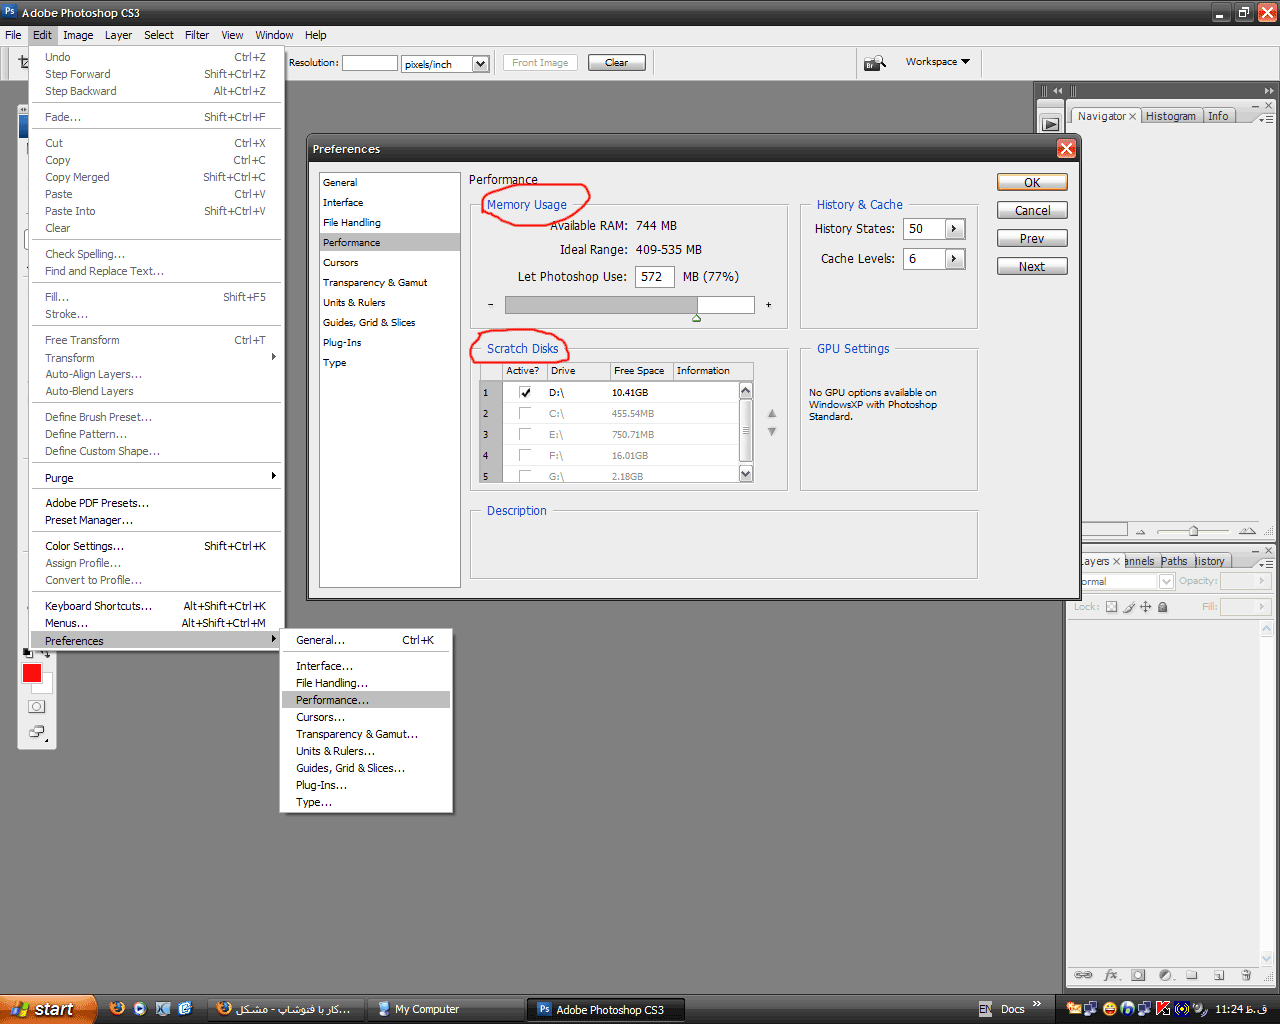The width and height of the screenshot is (1280, 1024).
Task: Click the Navigator zoom slider
Action: tap(1193, 531)
